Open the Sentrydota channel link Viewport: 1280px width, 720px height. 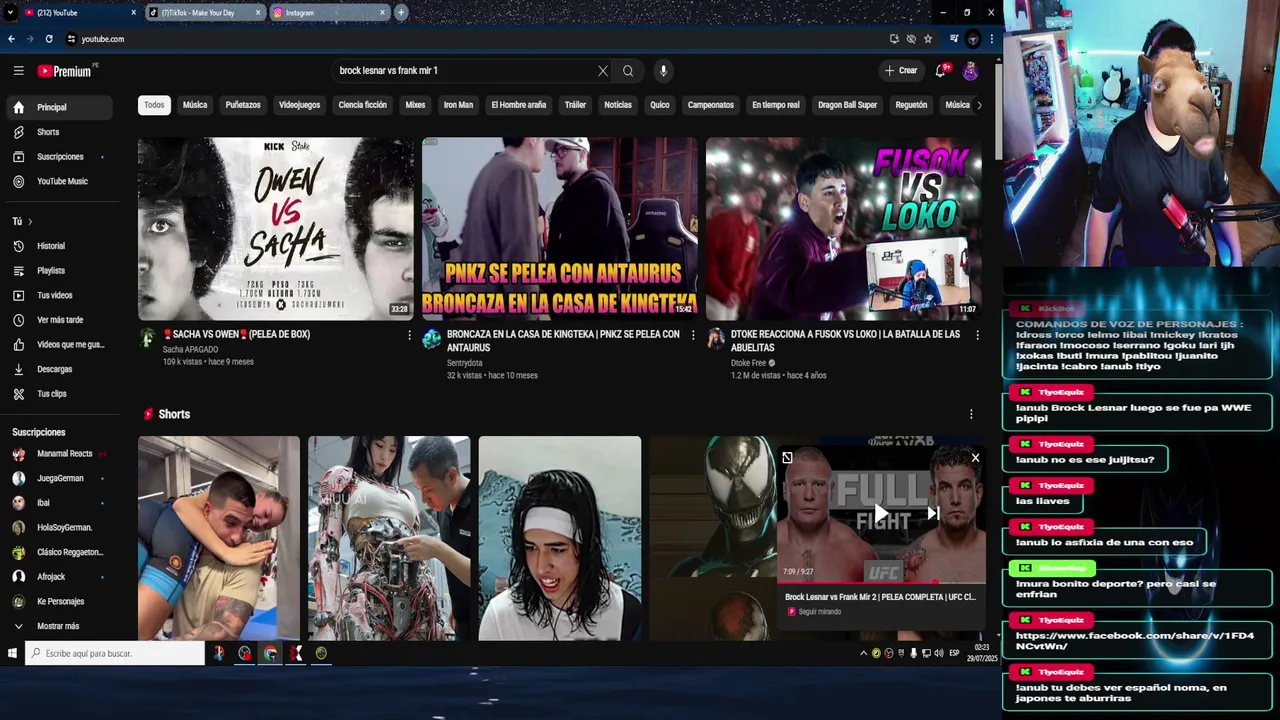(465, 363)
